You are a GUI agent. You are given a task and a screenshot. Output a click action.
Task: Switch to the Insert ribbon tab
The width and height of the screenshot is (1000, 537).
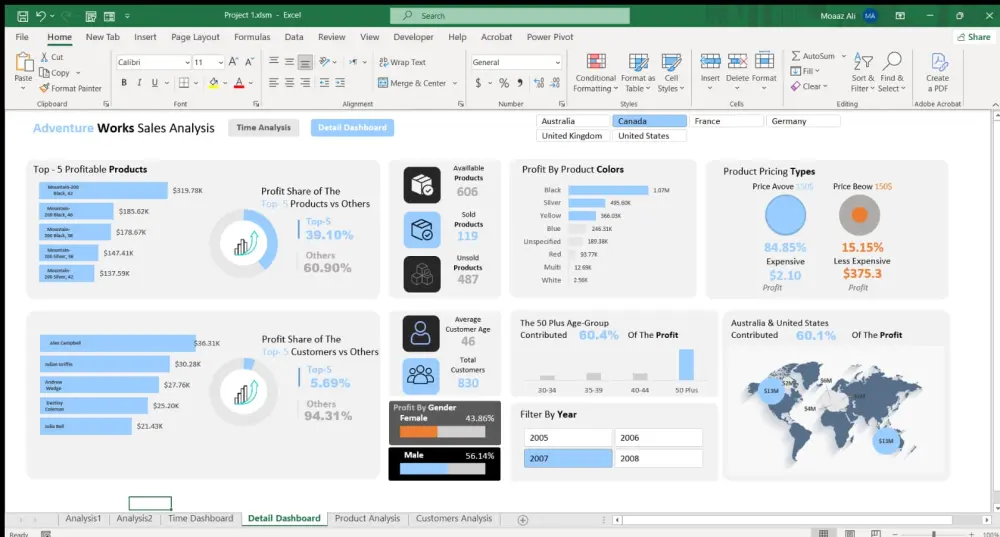coord(145,37)
